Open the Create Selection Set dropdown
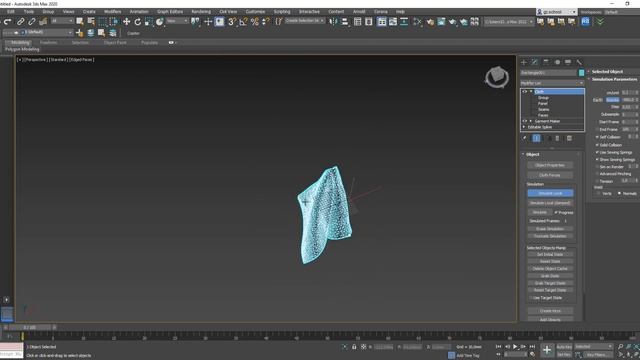Screen dimensions: 640x360 click(x=304, y=21)
